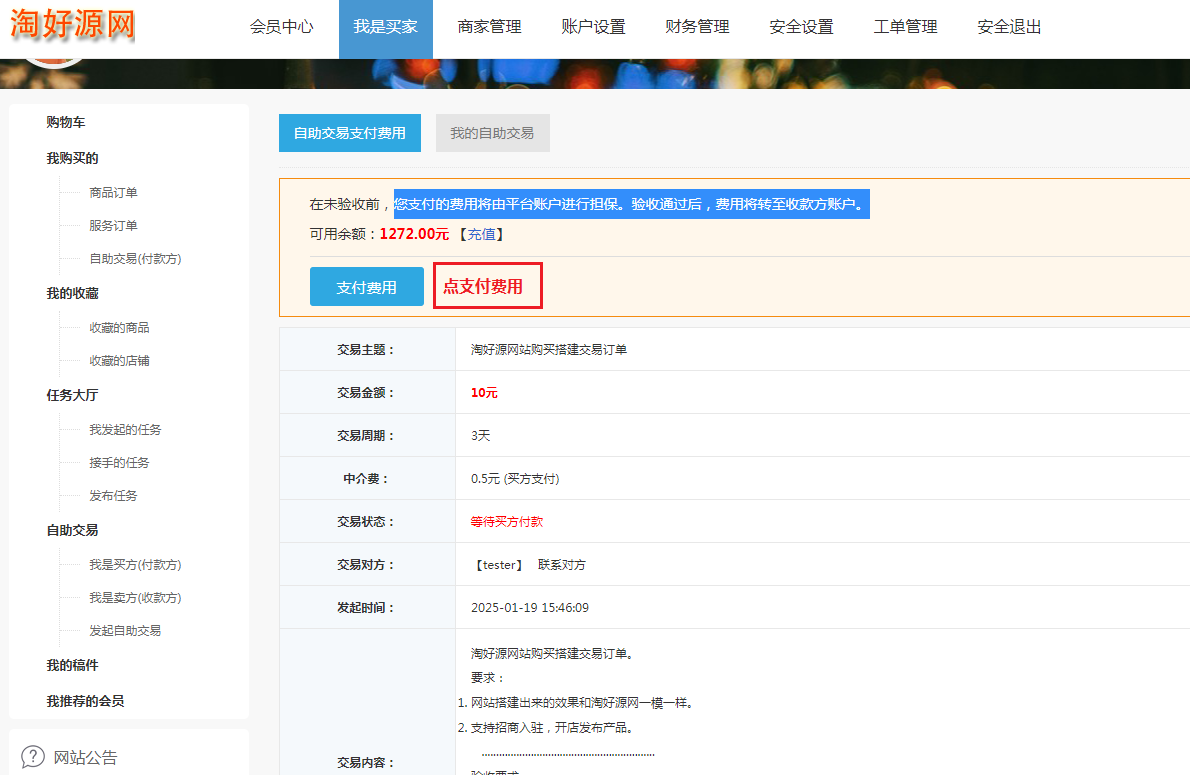Click the question mark icon beside 网站公告

click(x=33, y=757)
